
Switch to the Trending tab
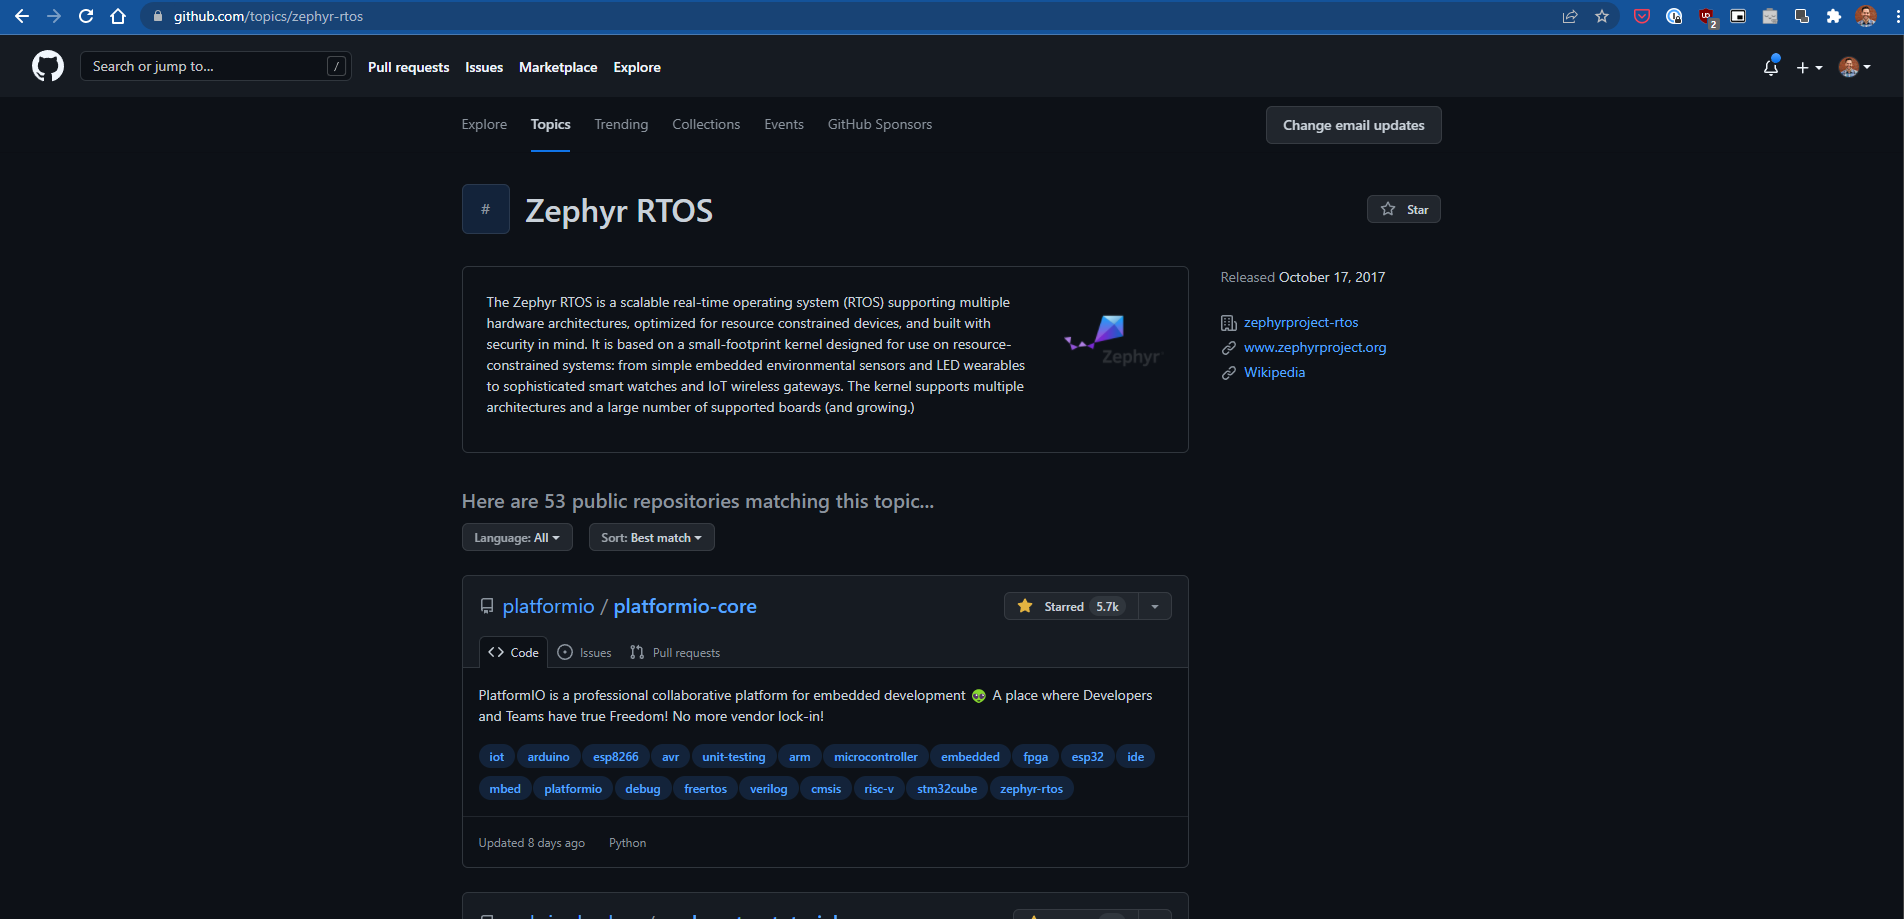(620, 124)
